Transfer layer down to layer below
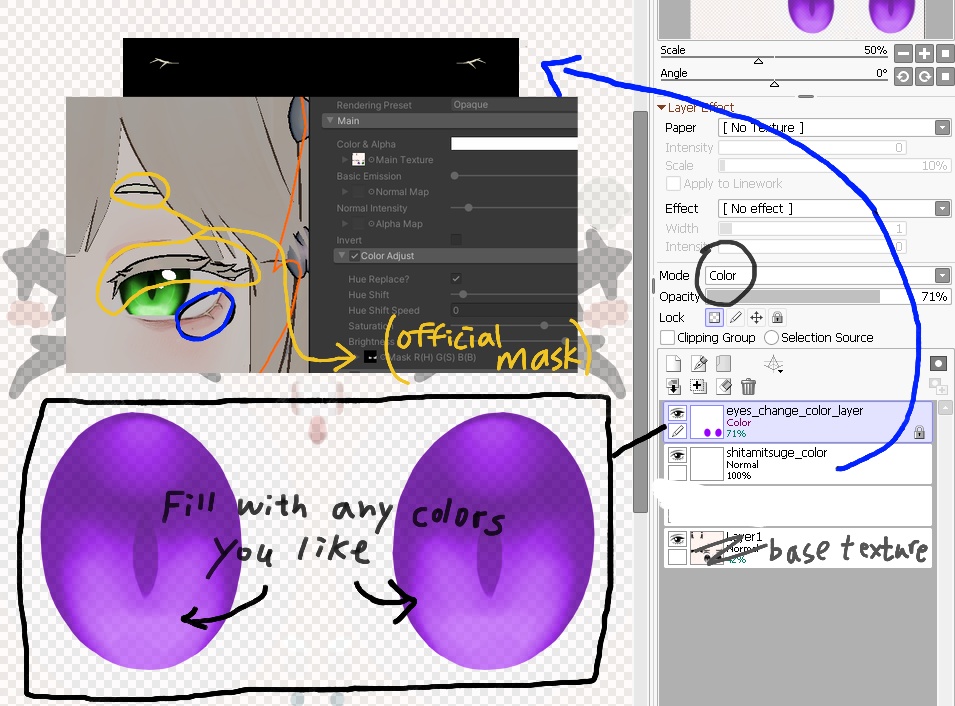Screen dimensions: 955x706 [674, 387]
